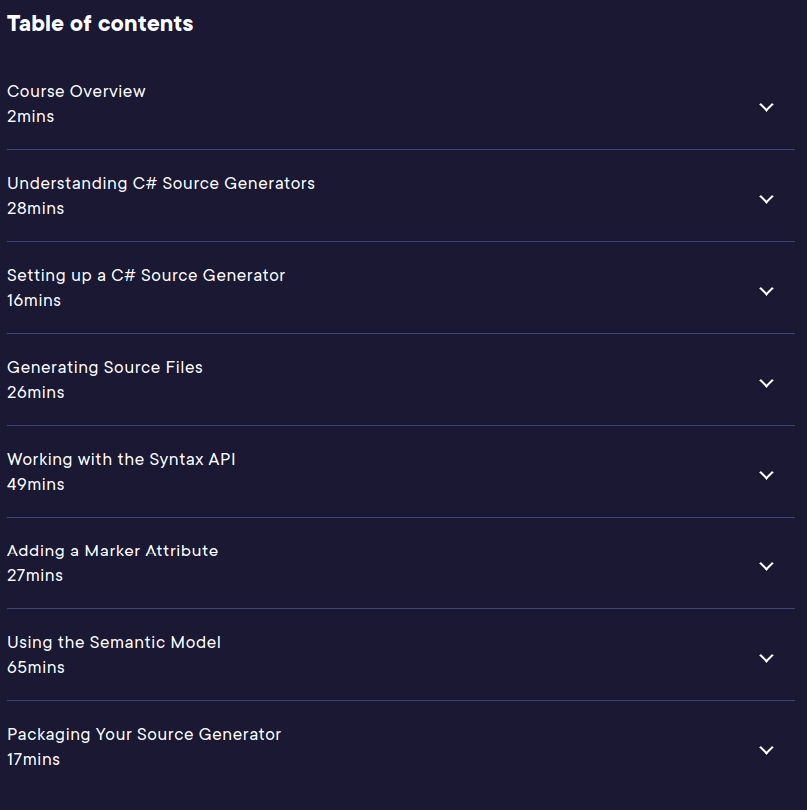807x810 pixels.
Task: Open Generating Source Files section title
Action: point(105,368)
